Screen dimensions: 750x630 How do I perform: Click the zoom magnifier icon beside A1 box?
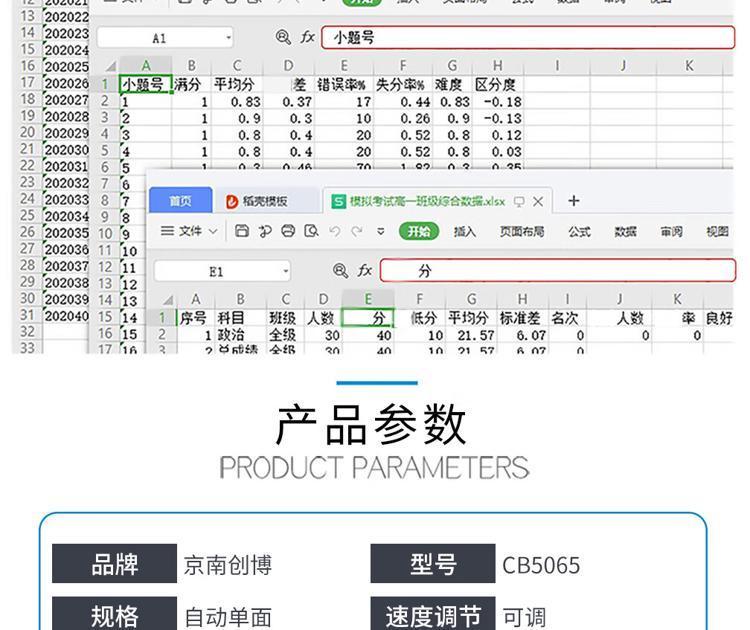[x=282, y=38]
